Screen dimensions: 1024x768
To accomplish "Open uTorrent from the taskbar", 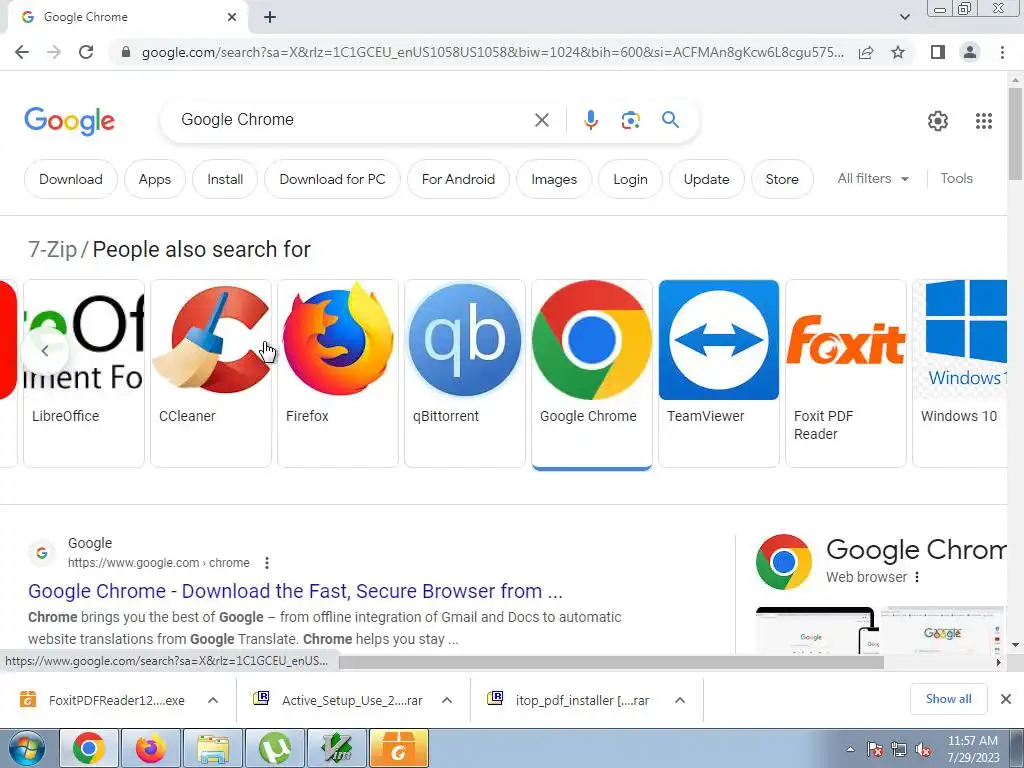I will [275, 748].
